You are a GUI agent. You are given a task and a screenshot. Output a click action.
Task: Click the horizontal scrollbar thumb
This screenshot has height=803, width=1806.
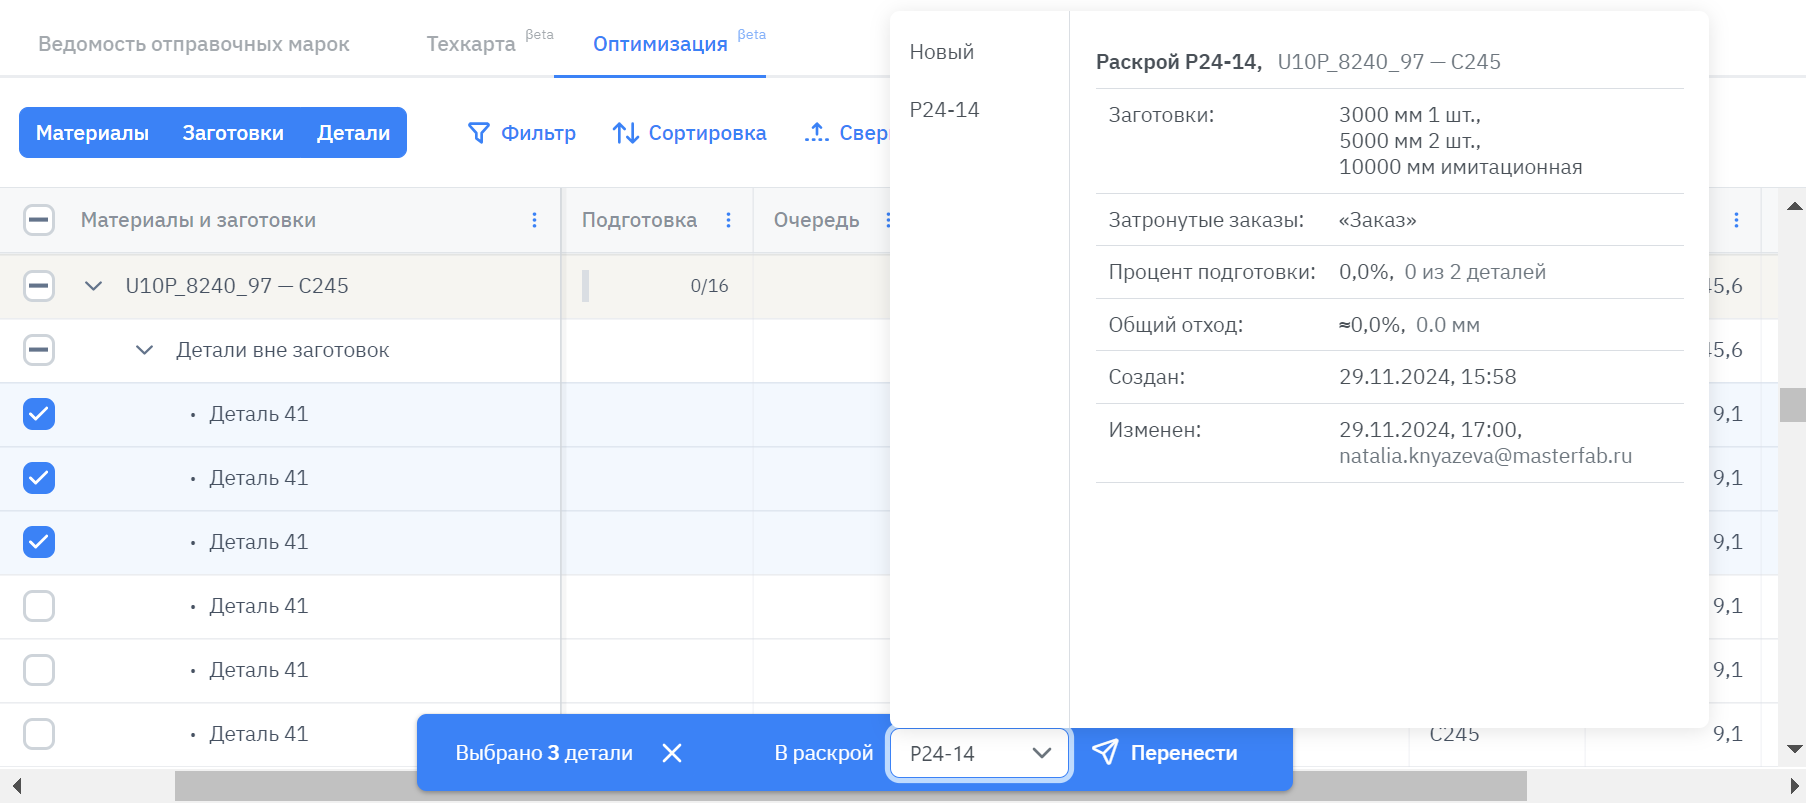pyautogui.click(x=850, y=786)
